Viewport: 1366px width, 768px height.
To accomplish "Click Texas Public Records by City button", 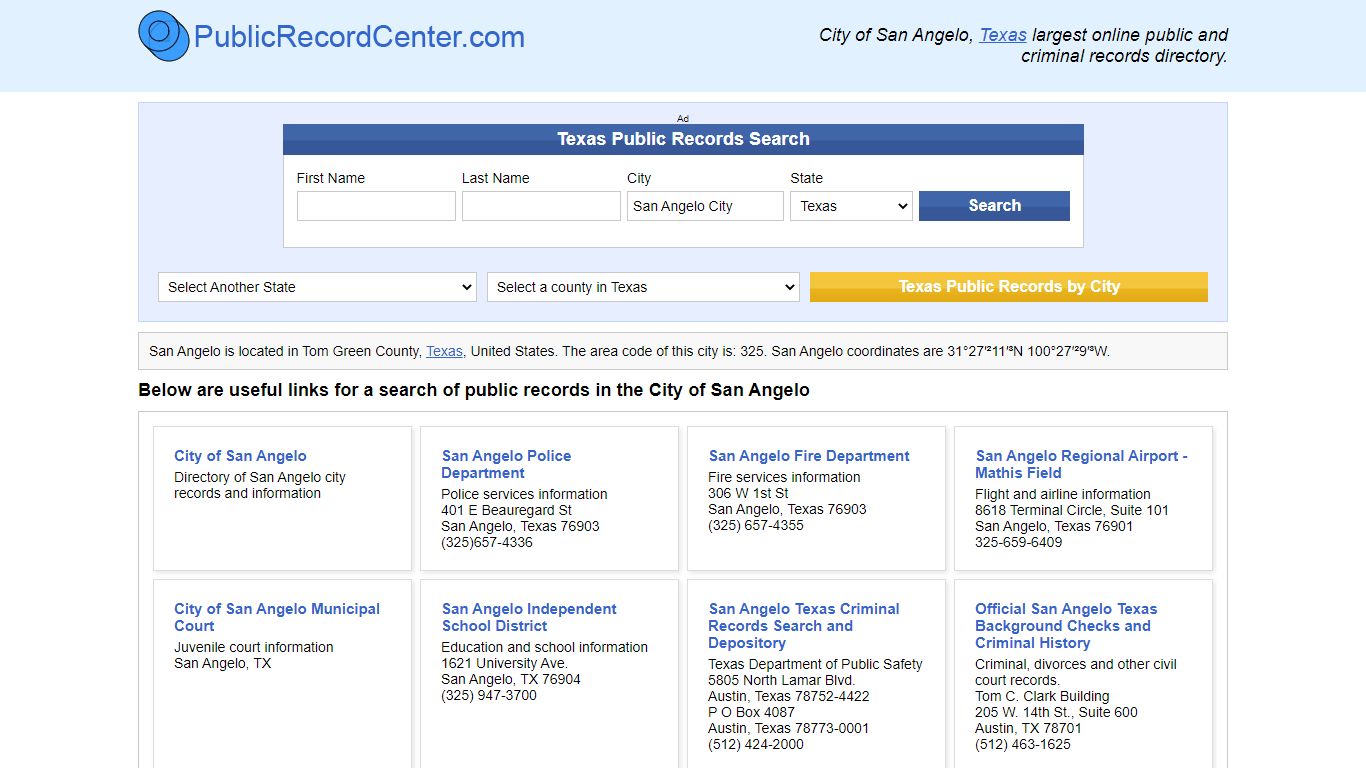I will pos(1009,287).
